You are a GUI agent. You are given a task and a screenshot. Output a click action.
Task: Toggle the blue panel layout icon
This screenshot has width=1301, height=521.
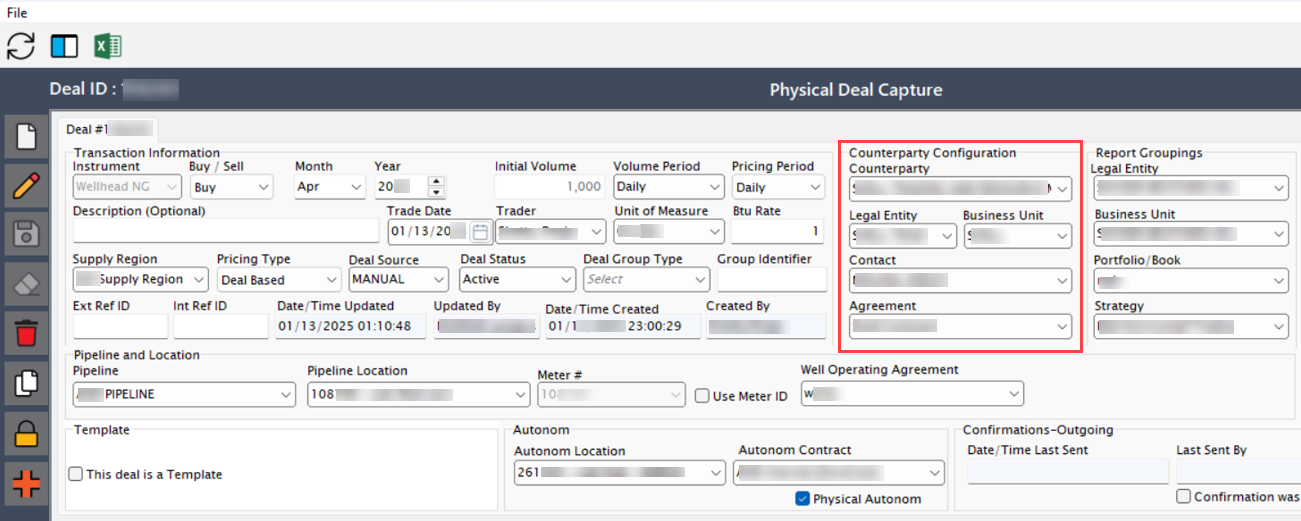(64, 46)
